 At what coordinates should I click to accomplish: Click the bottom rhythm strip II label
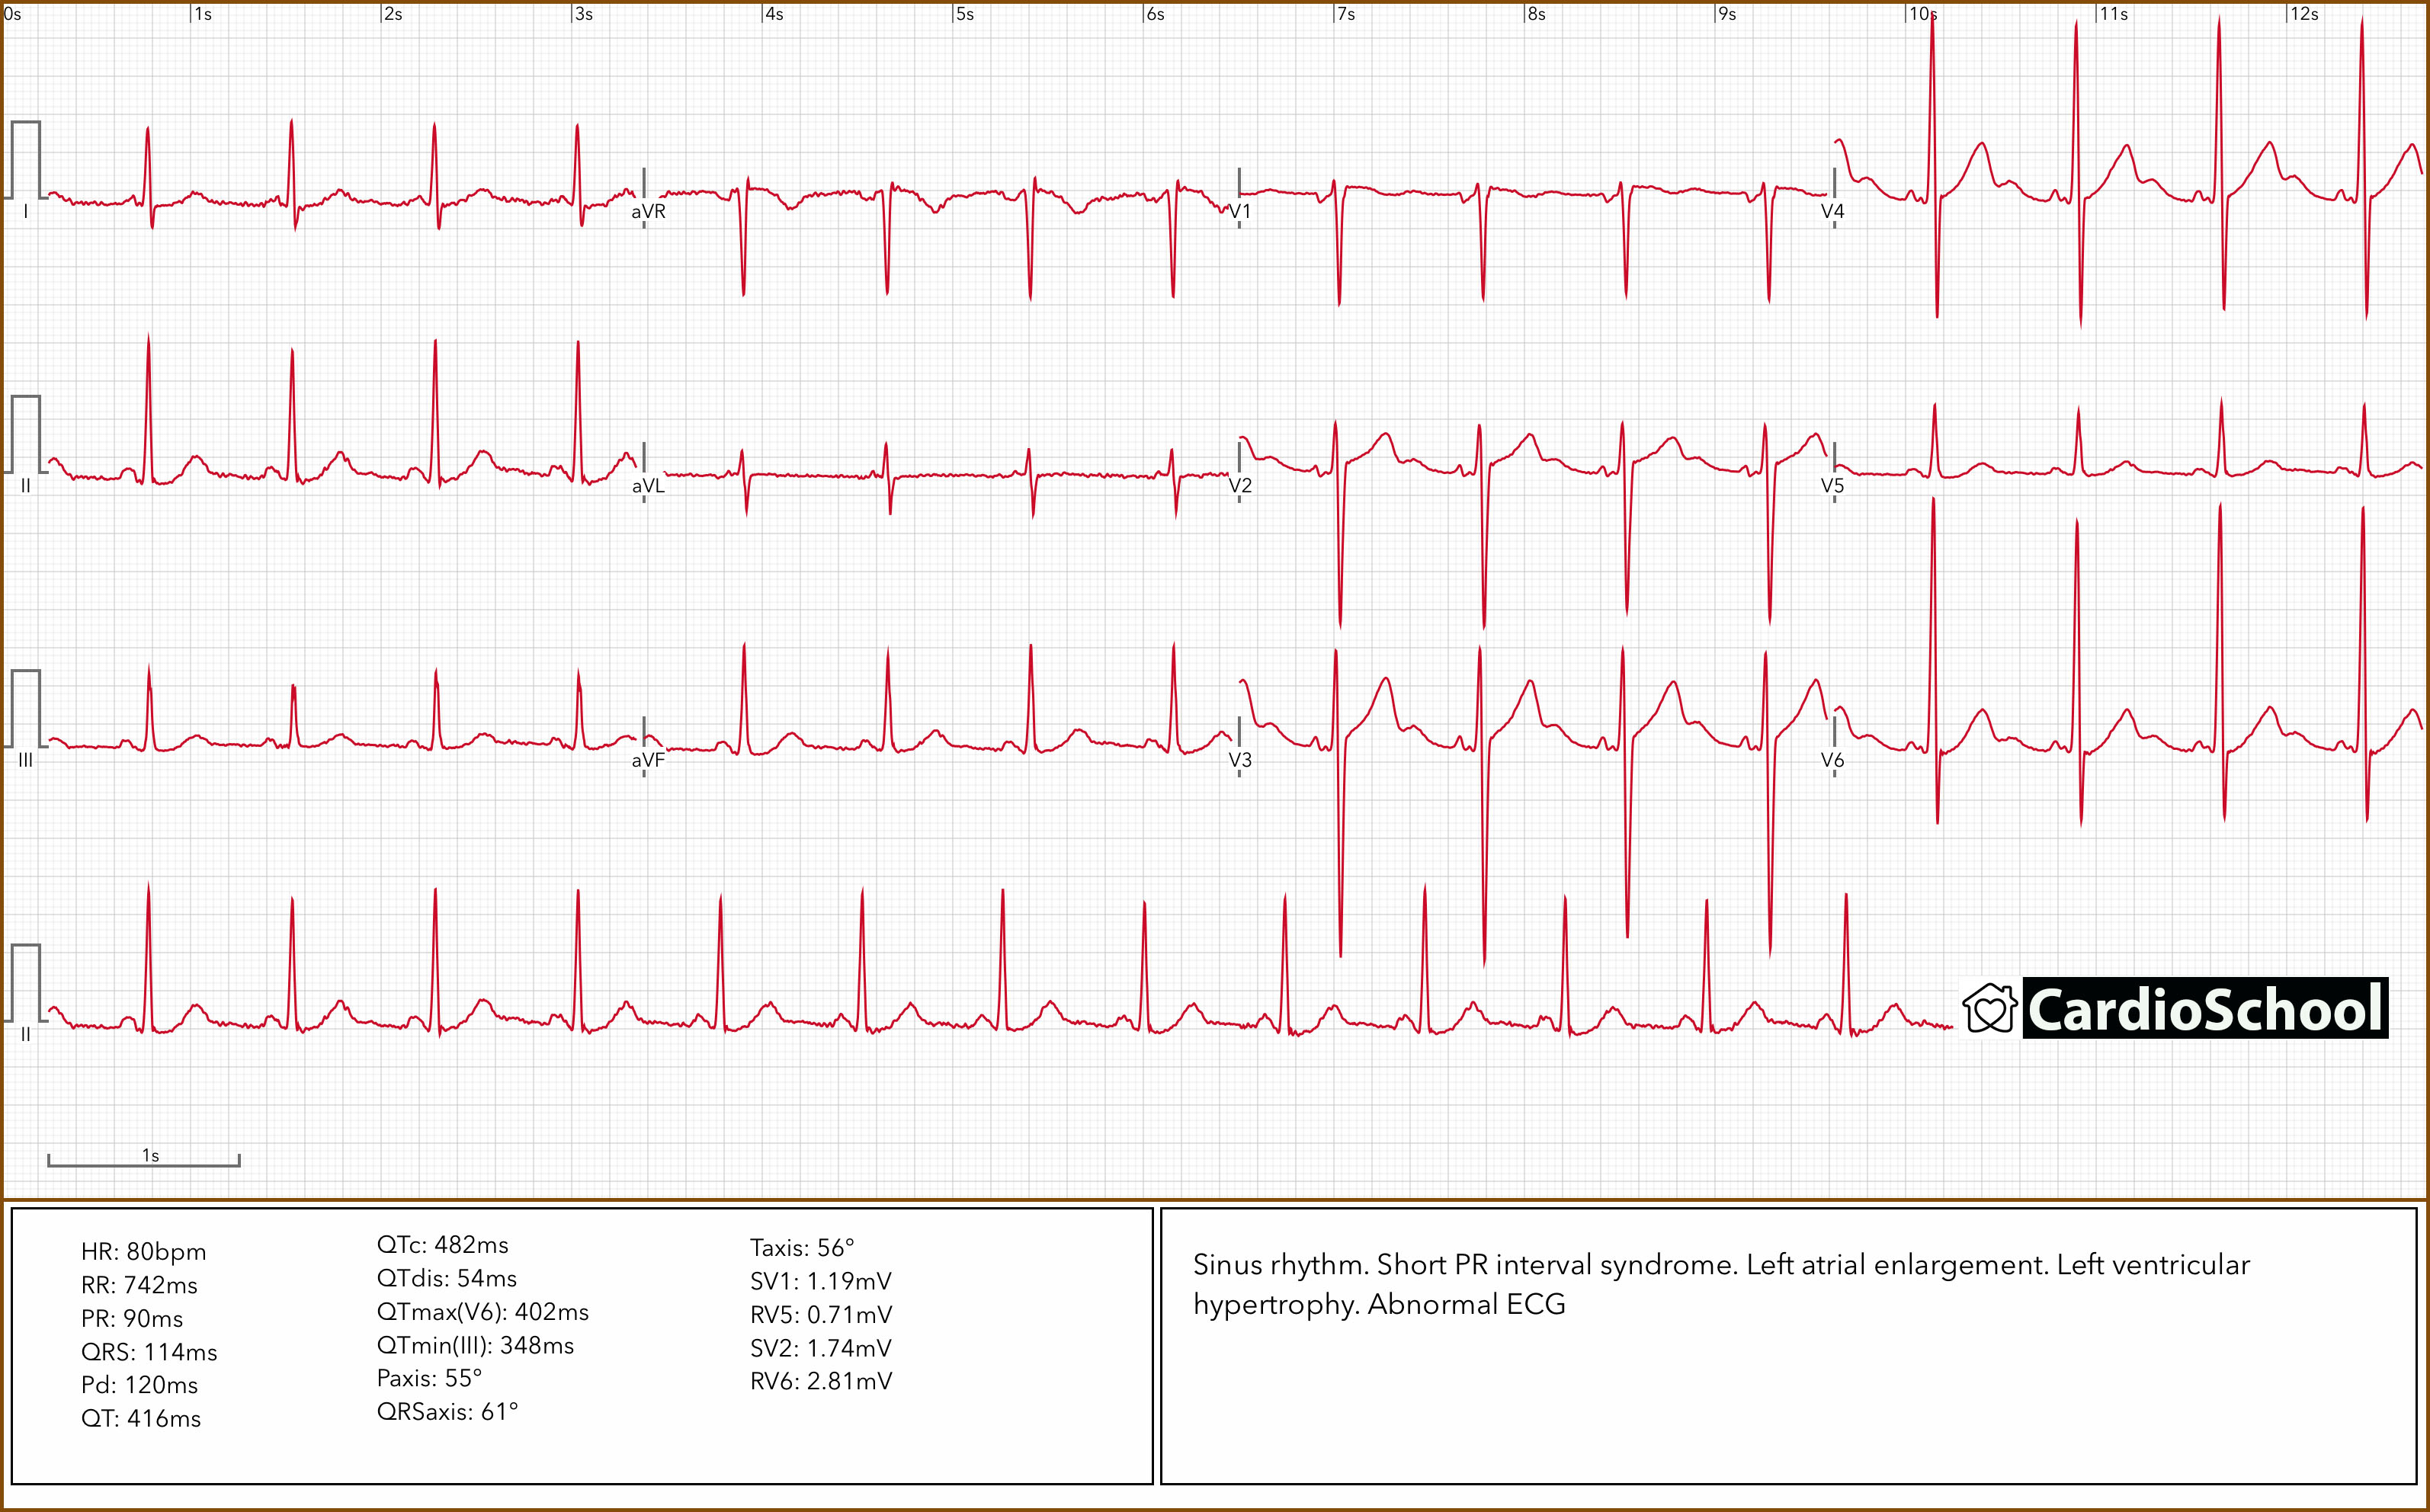pos(25,1034)
